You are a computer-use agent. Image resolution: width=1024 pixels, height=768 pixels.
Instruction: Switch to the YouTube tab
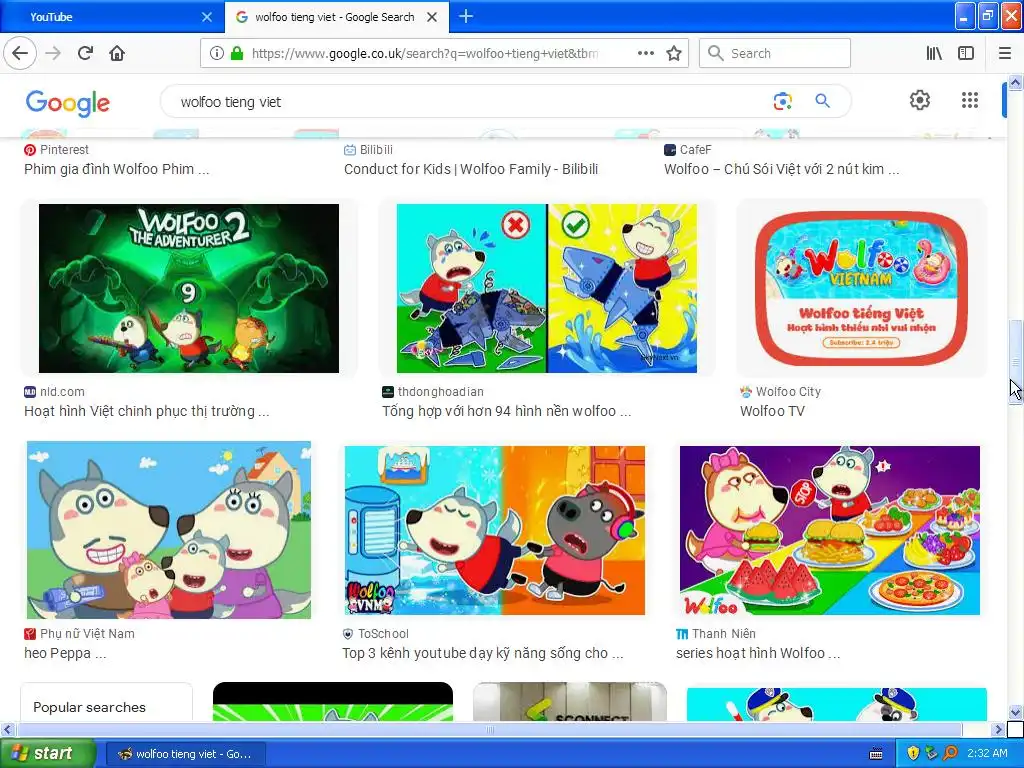[112, 17]
